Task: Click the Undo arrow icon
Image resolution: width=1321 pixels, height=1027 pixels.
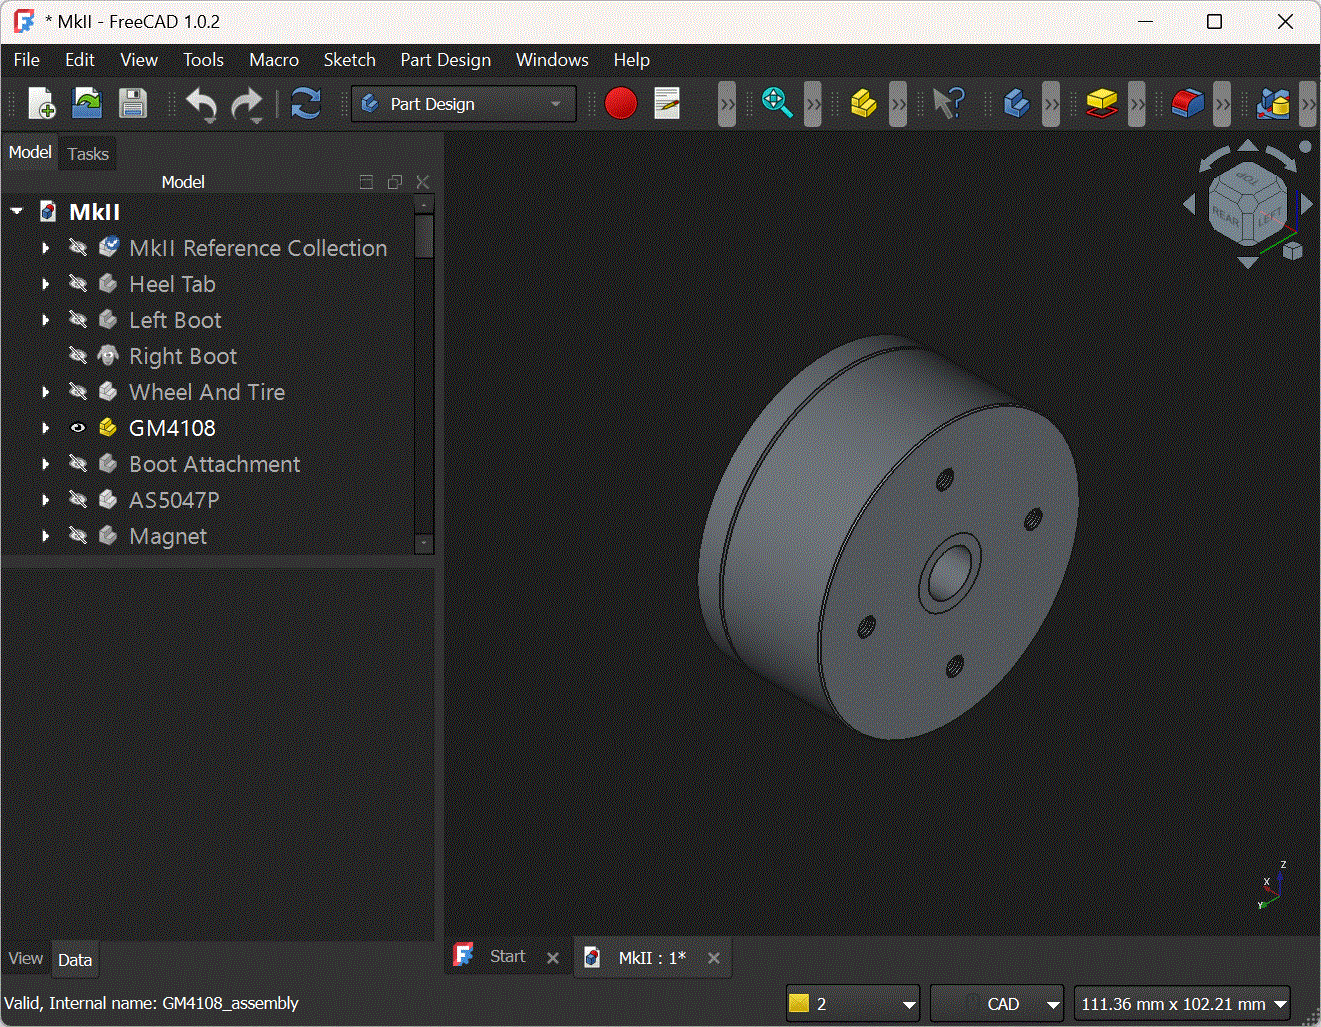Action: coord(202,104)
